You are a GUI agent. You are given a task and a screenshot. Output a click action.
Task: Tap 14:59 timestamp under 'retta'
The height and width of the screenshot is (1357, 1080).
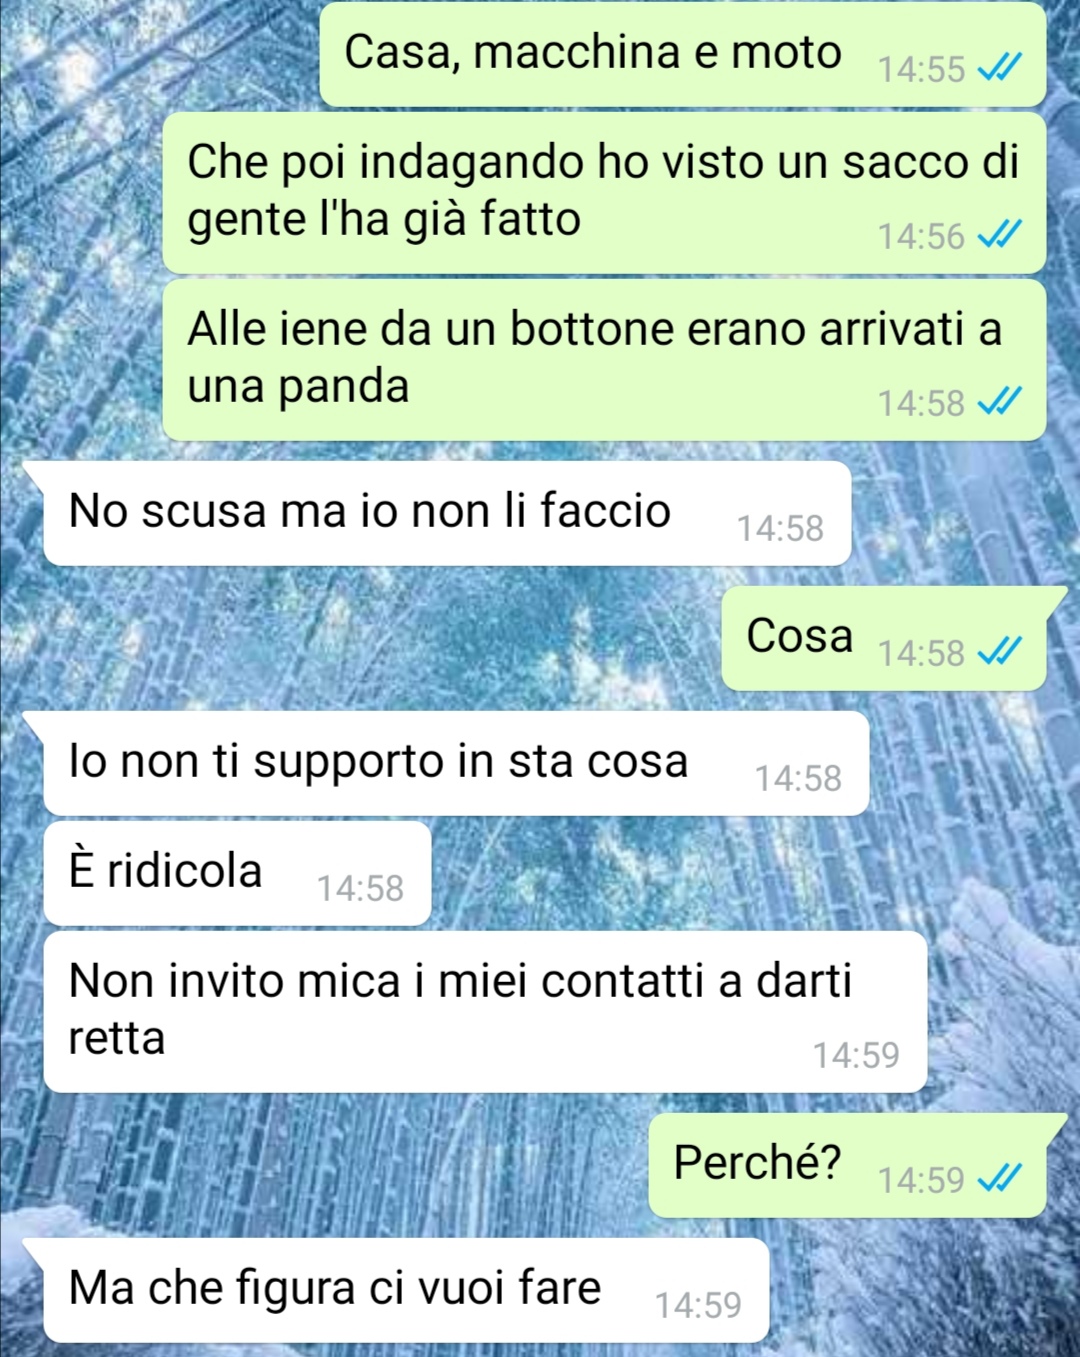click(856, 1055)
